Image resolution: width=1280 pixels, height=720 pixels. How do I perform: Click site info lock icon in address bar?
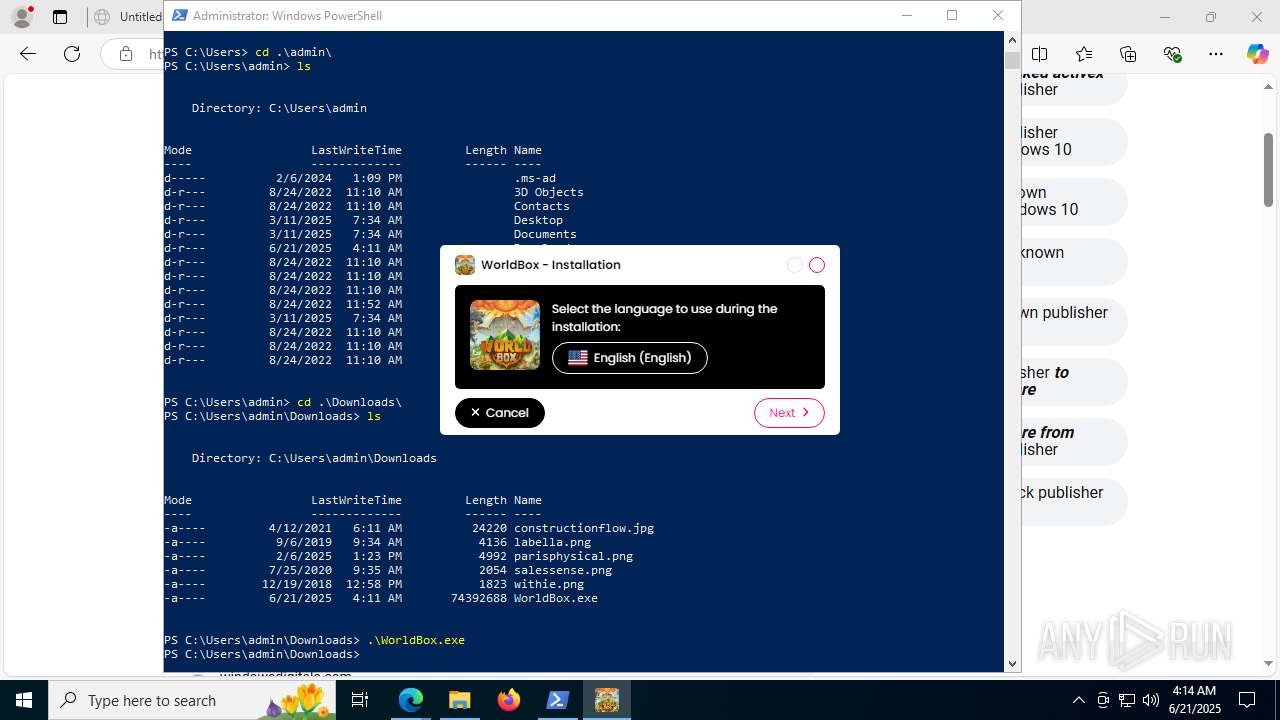126,54
